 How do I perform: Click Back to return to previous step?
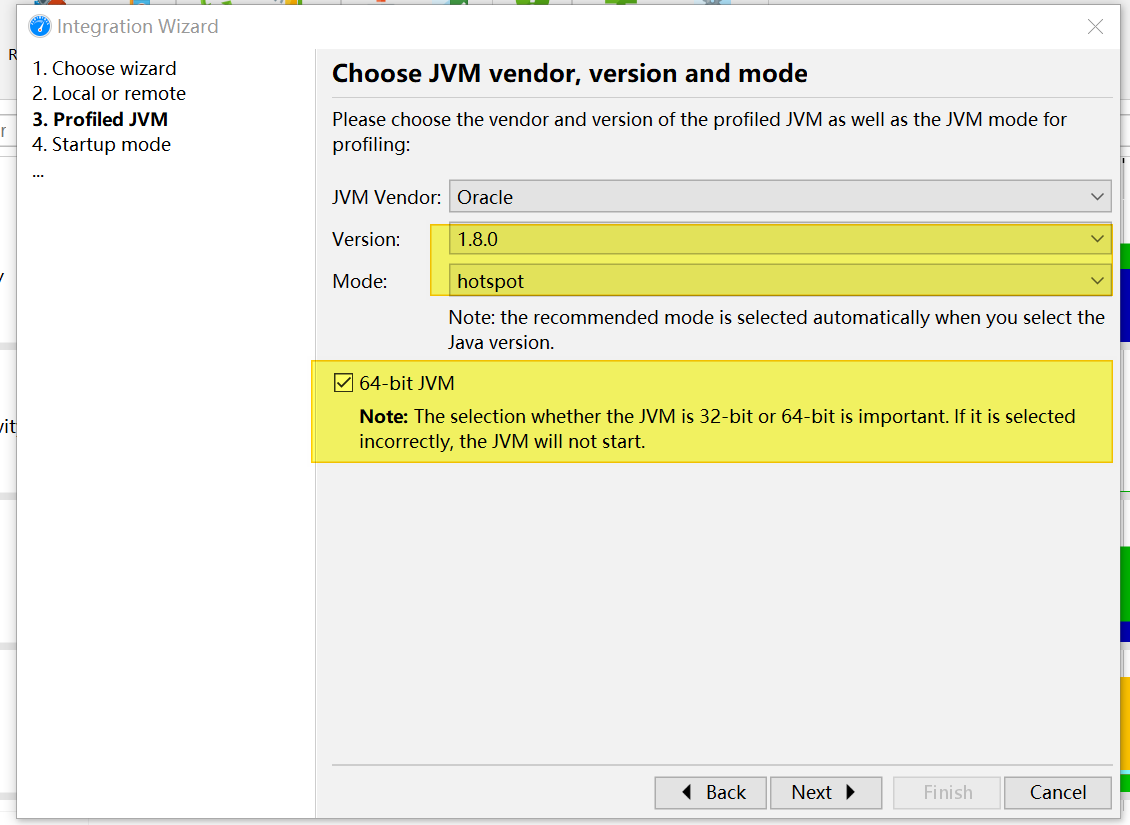click(710, 792)
